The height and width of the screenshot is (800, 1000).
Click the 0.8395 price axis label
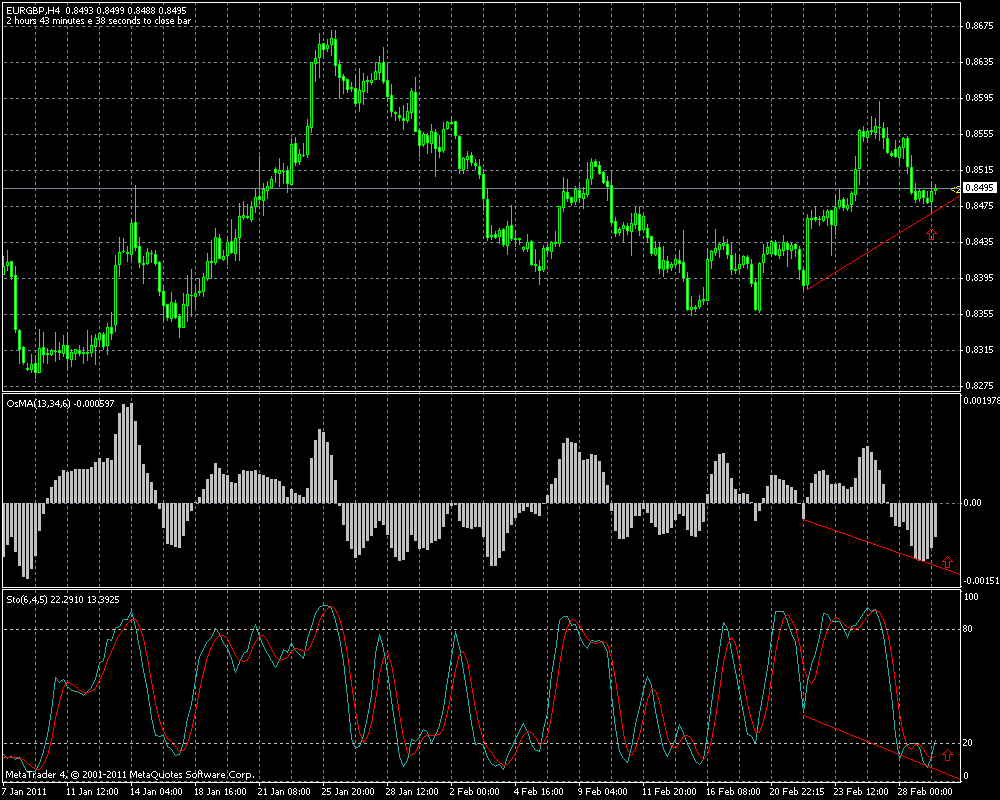(x=979, y=278)
